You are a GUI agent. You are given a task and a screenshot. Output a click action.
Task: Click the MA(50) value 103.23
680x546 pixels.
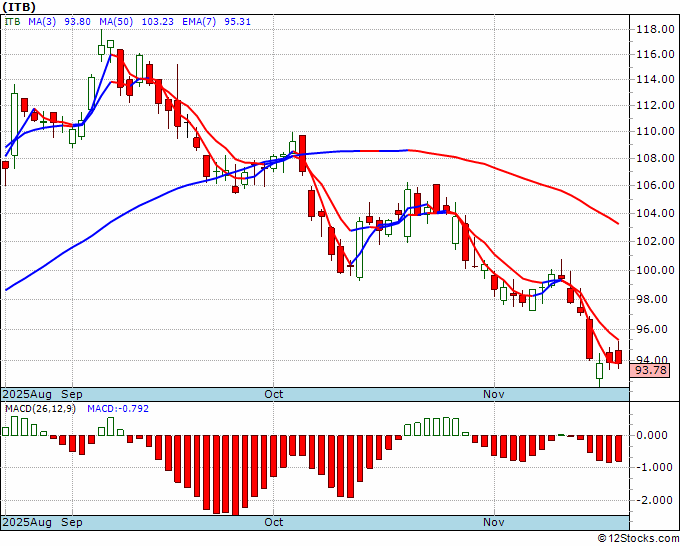157,22
